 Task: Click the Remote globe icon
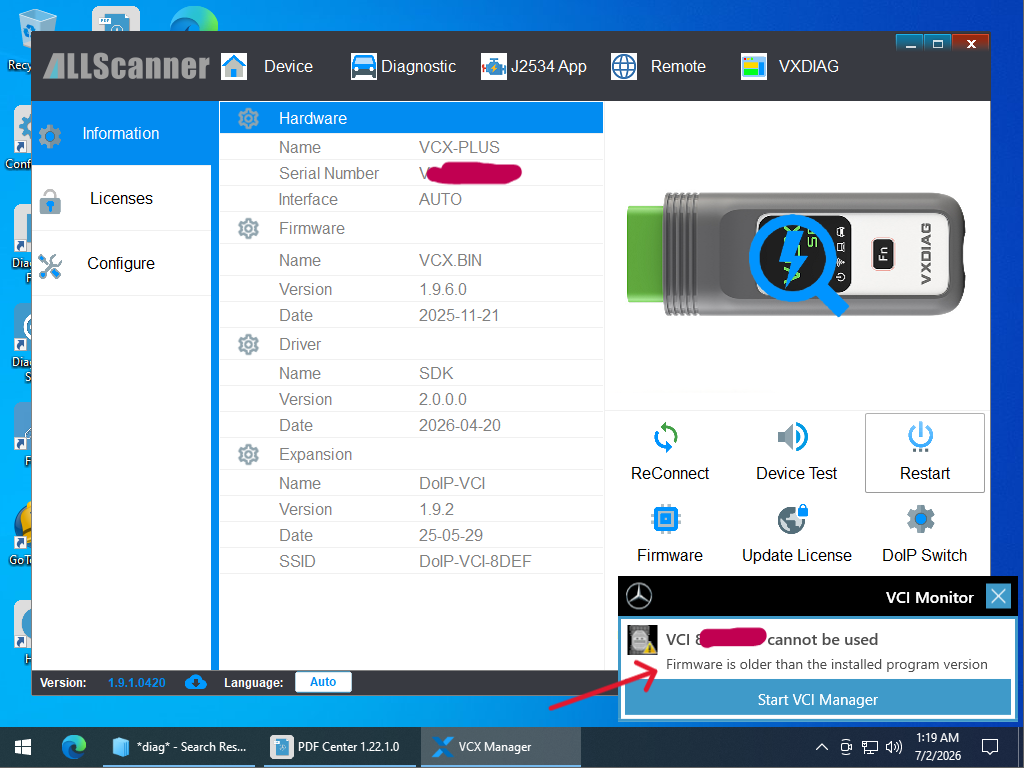coord(624,67)
